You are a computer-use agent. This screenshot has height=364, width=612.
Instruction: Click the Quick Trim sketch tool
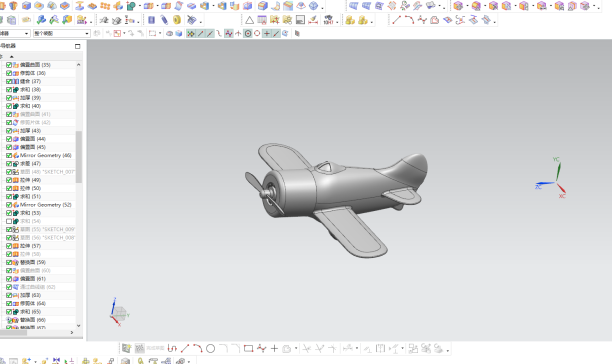point(306,348)
